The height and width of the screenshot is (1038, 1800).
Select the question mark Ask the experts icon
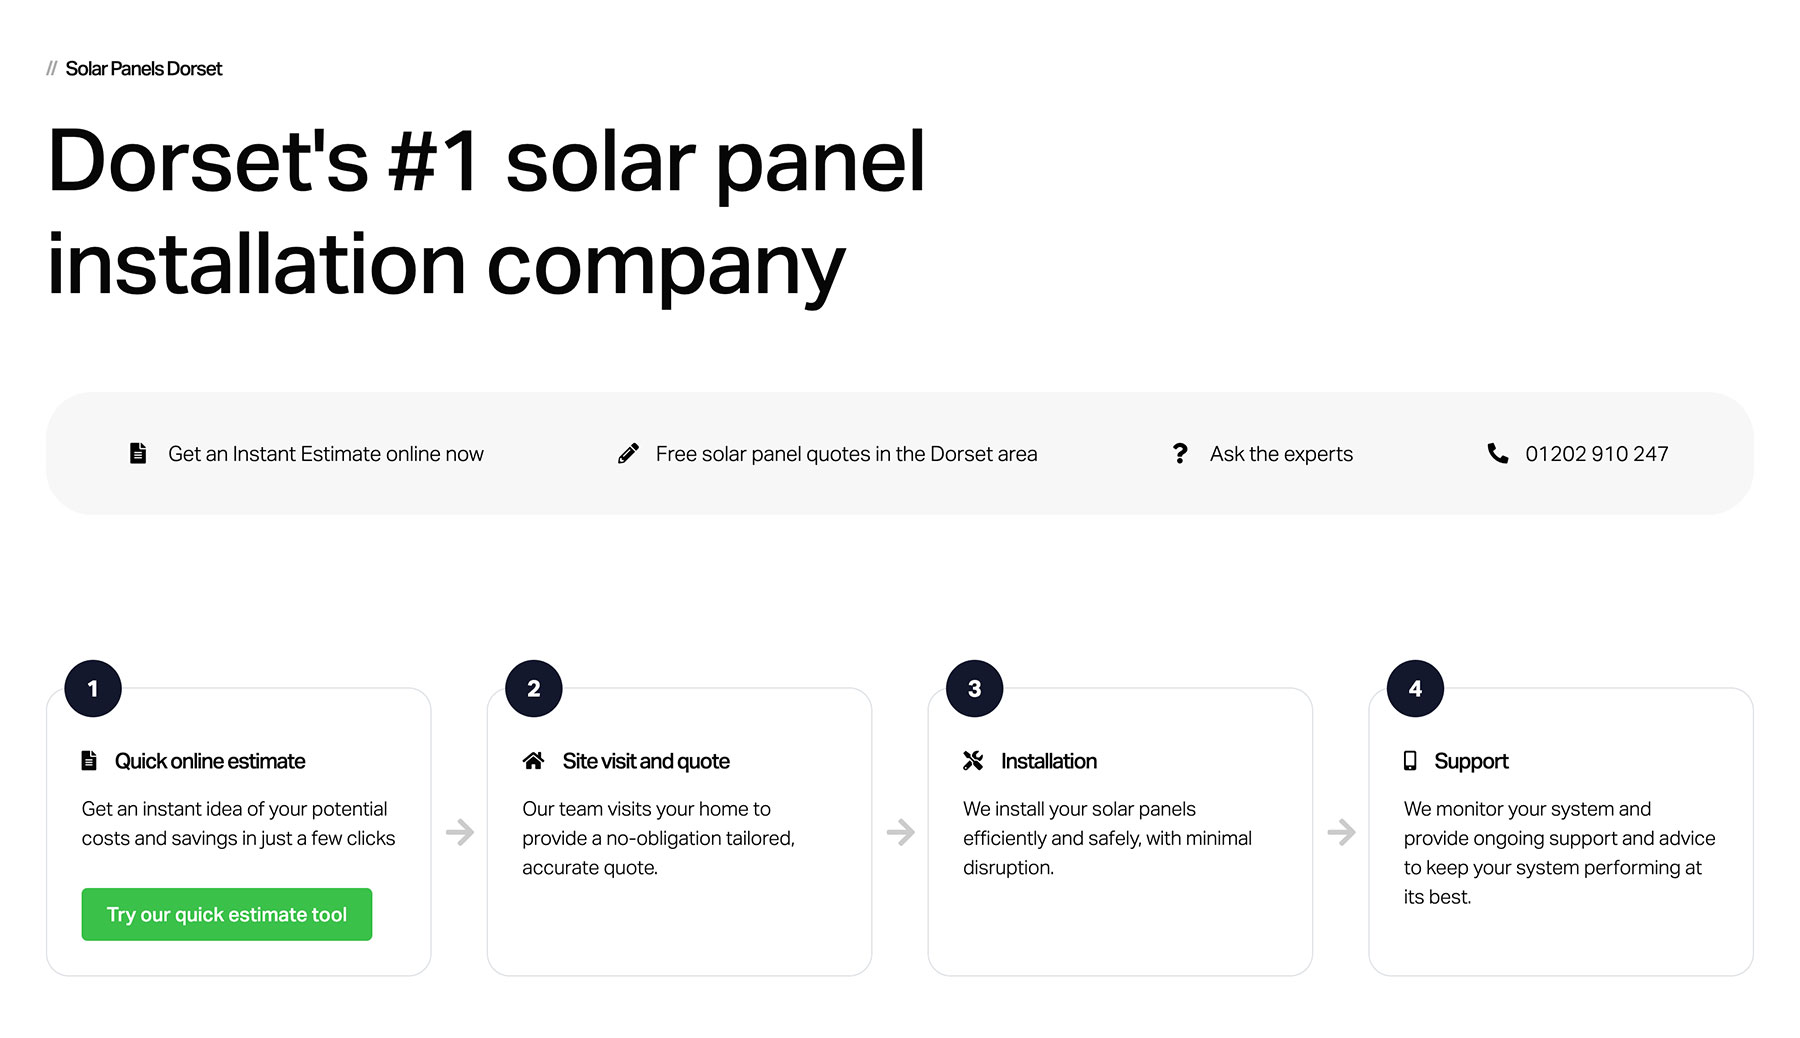[1180, 453]
